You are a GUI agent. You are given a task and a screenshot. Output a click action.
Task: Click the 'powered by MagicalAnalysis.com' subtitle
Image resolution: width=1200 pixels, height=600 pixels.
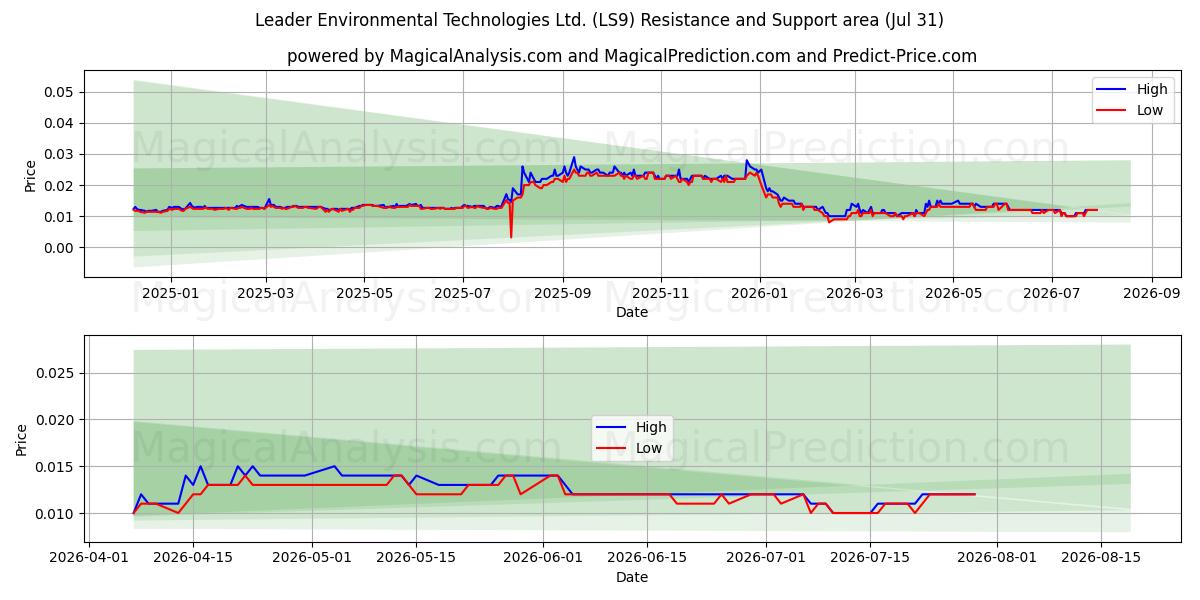[x=632, y=56]
